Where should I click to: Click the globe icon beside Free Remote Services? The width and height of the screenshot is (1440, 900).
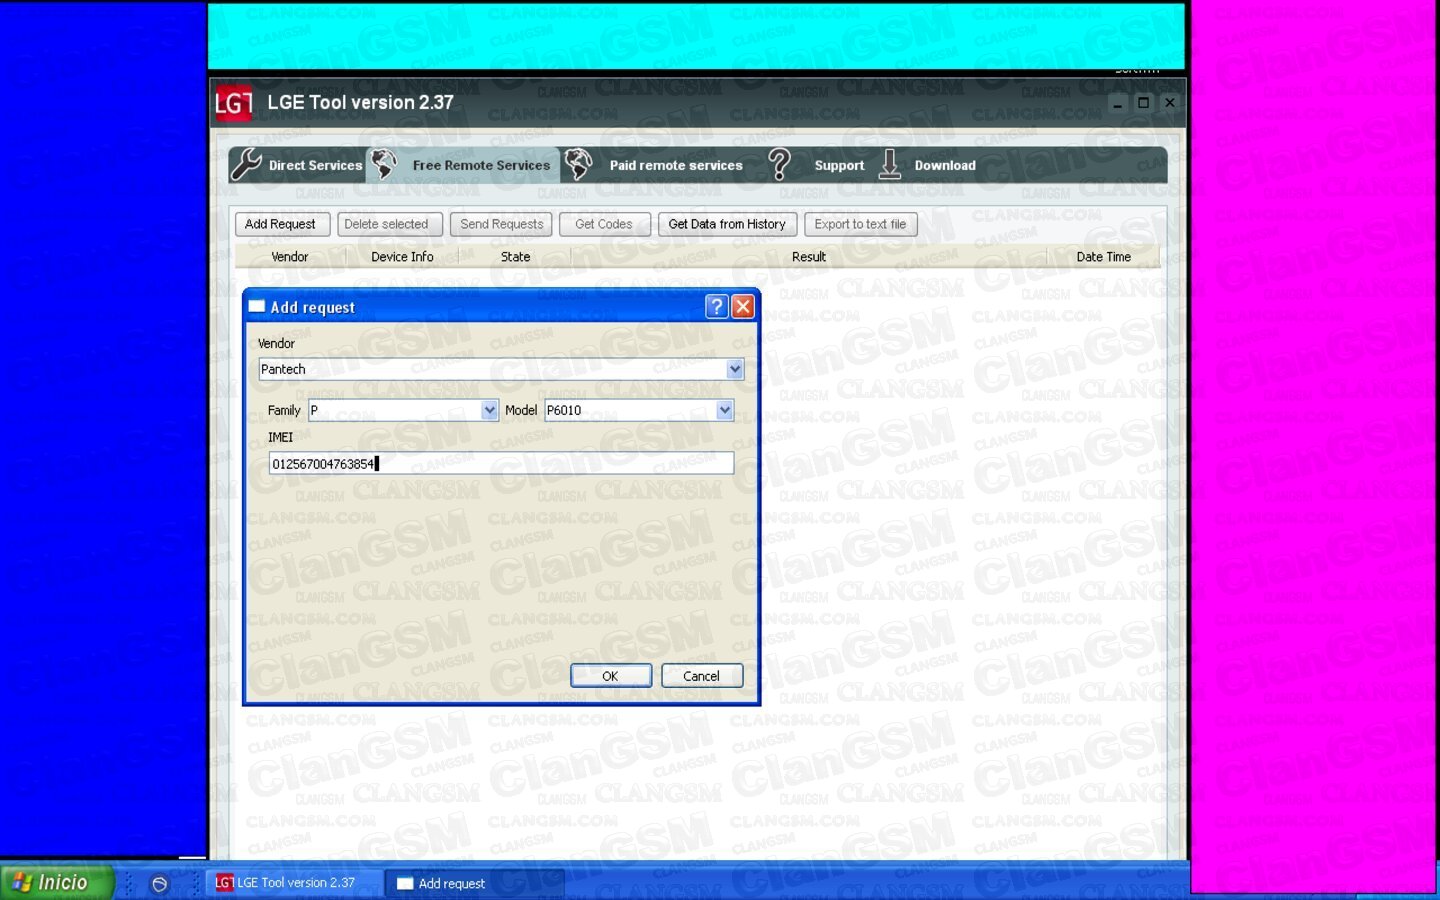coord(384,164)
